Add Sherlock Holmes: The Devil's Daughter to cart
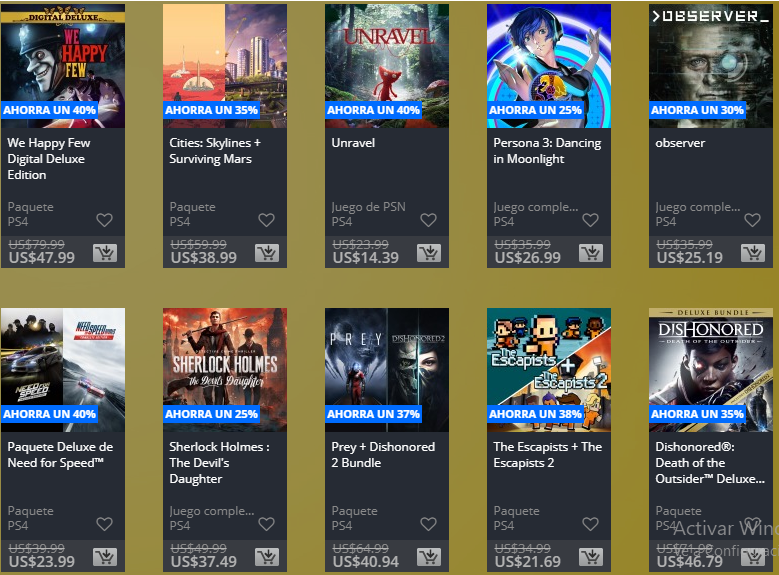The height and width of the screenshot is (575, 779). tap(267, 557)
